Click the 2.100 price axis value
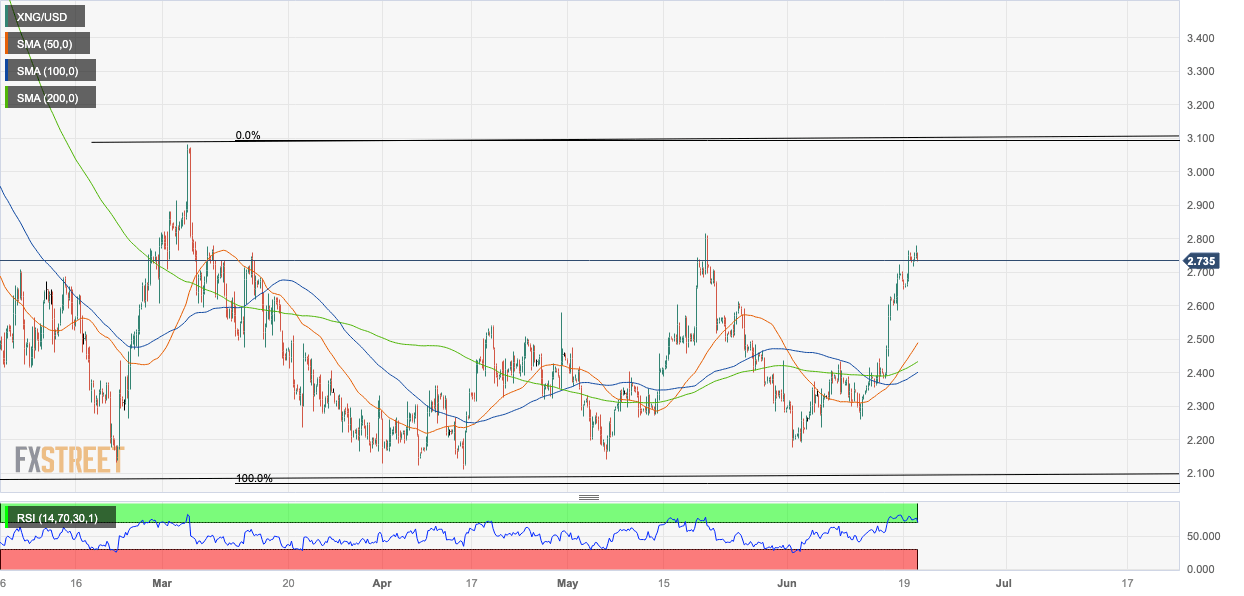 (x=1201, y=474)
